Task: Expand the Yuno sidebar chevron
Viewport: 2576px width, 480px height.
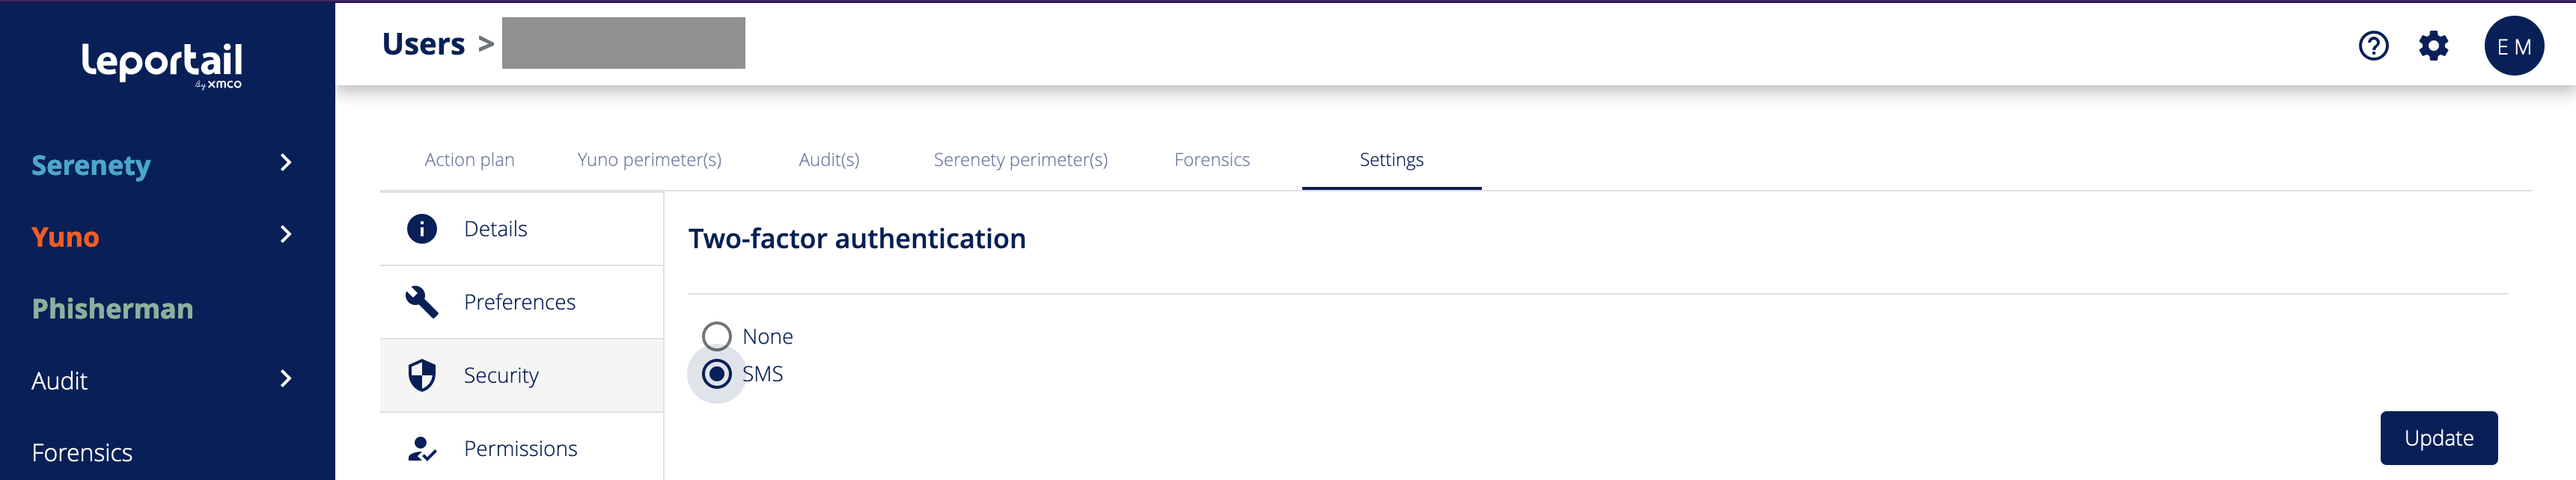Action: tap(286, 235)
